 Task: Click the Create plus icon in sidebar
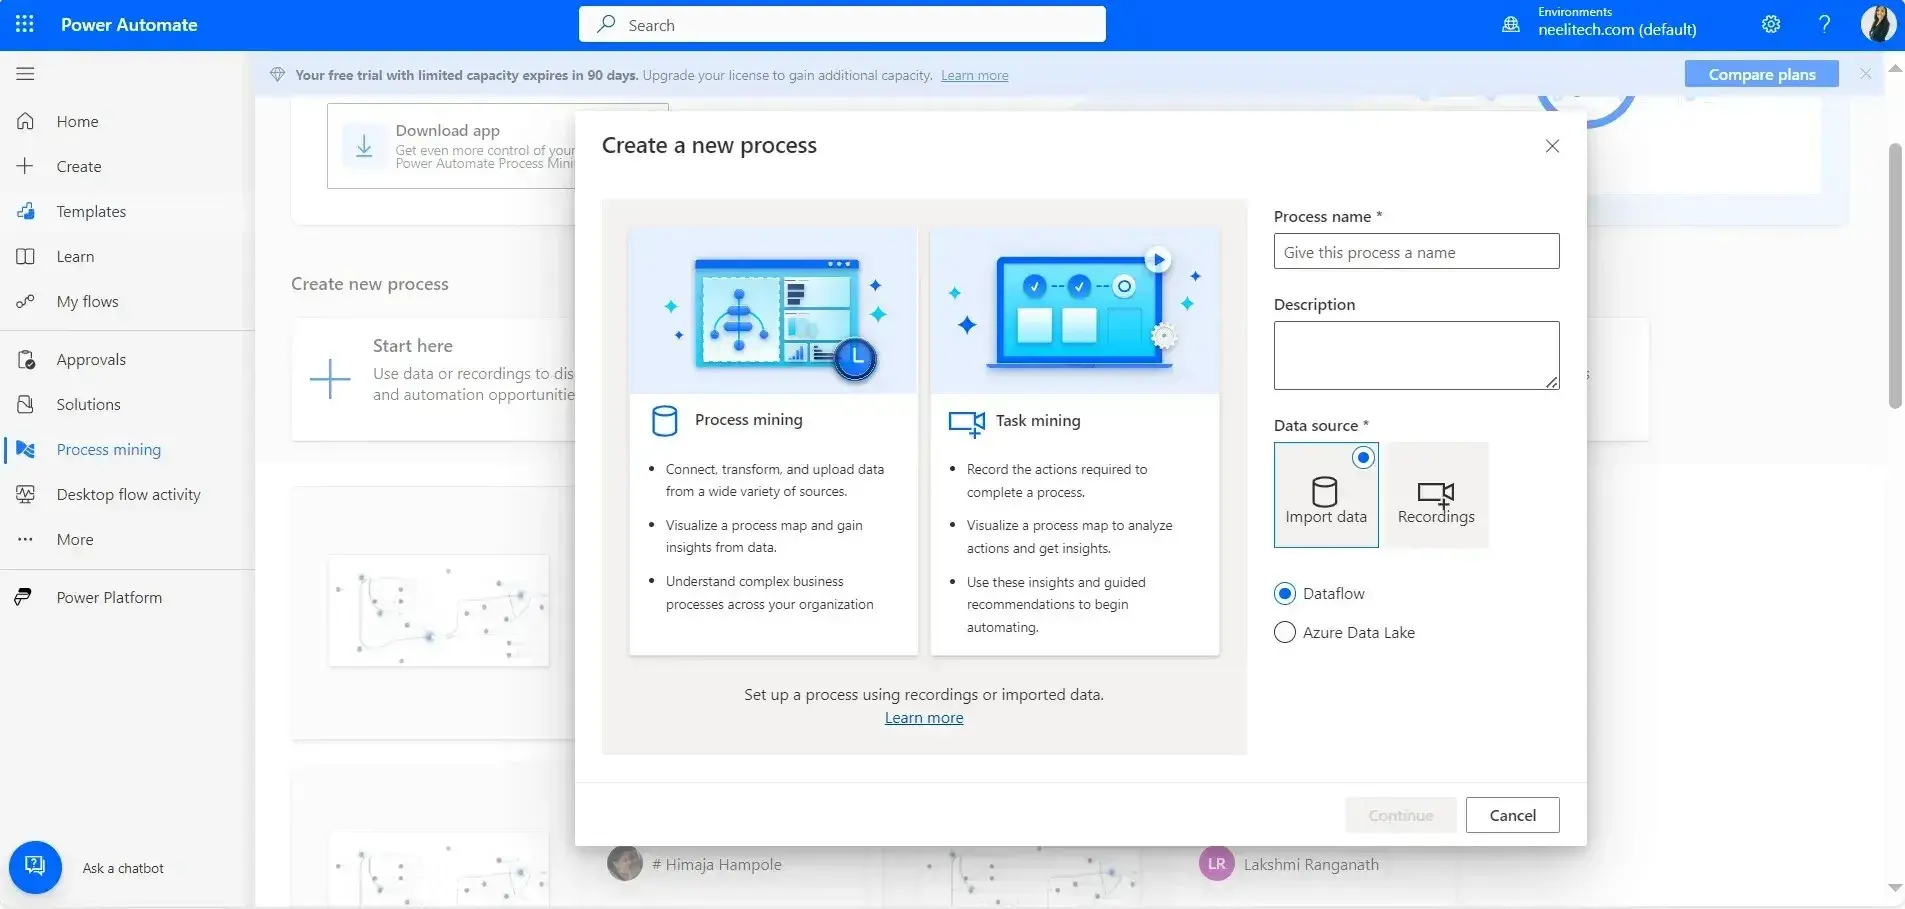click(26, 166)
